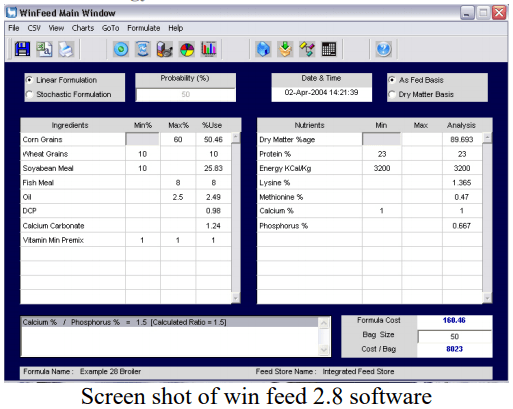The height and width of the screenshot is (409, 513).
Task: Select Linear Formulation radio button
Action: 30,80
